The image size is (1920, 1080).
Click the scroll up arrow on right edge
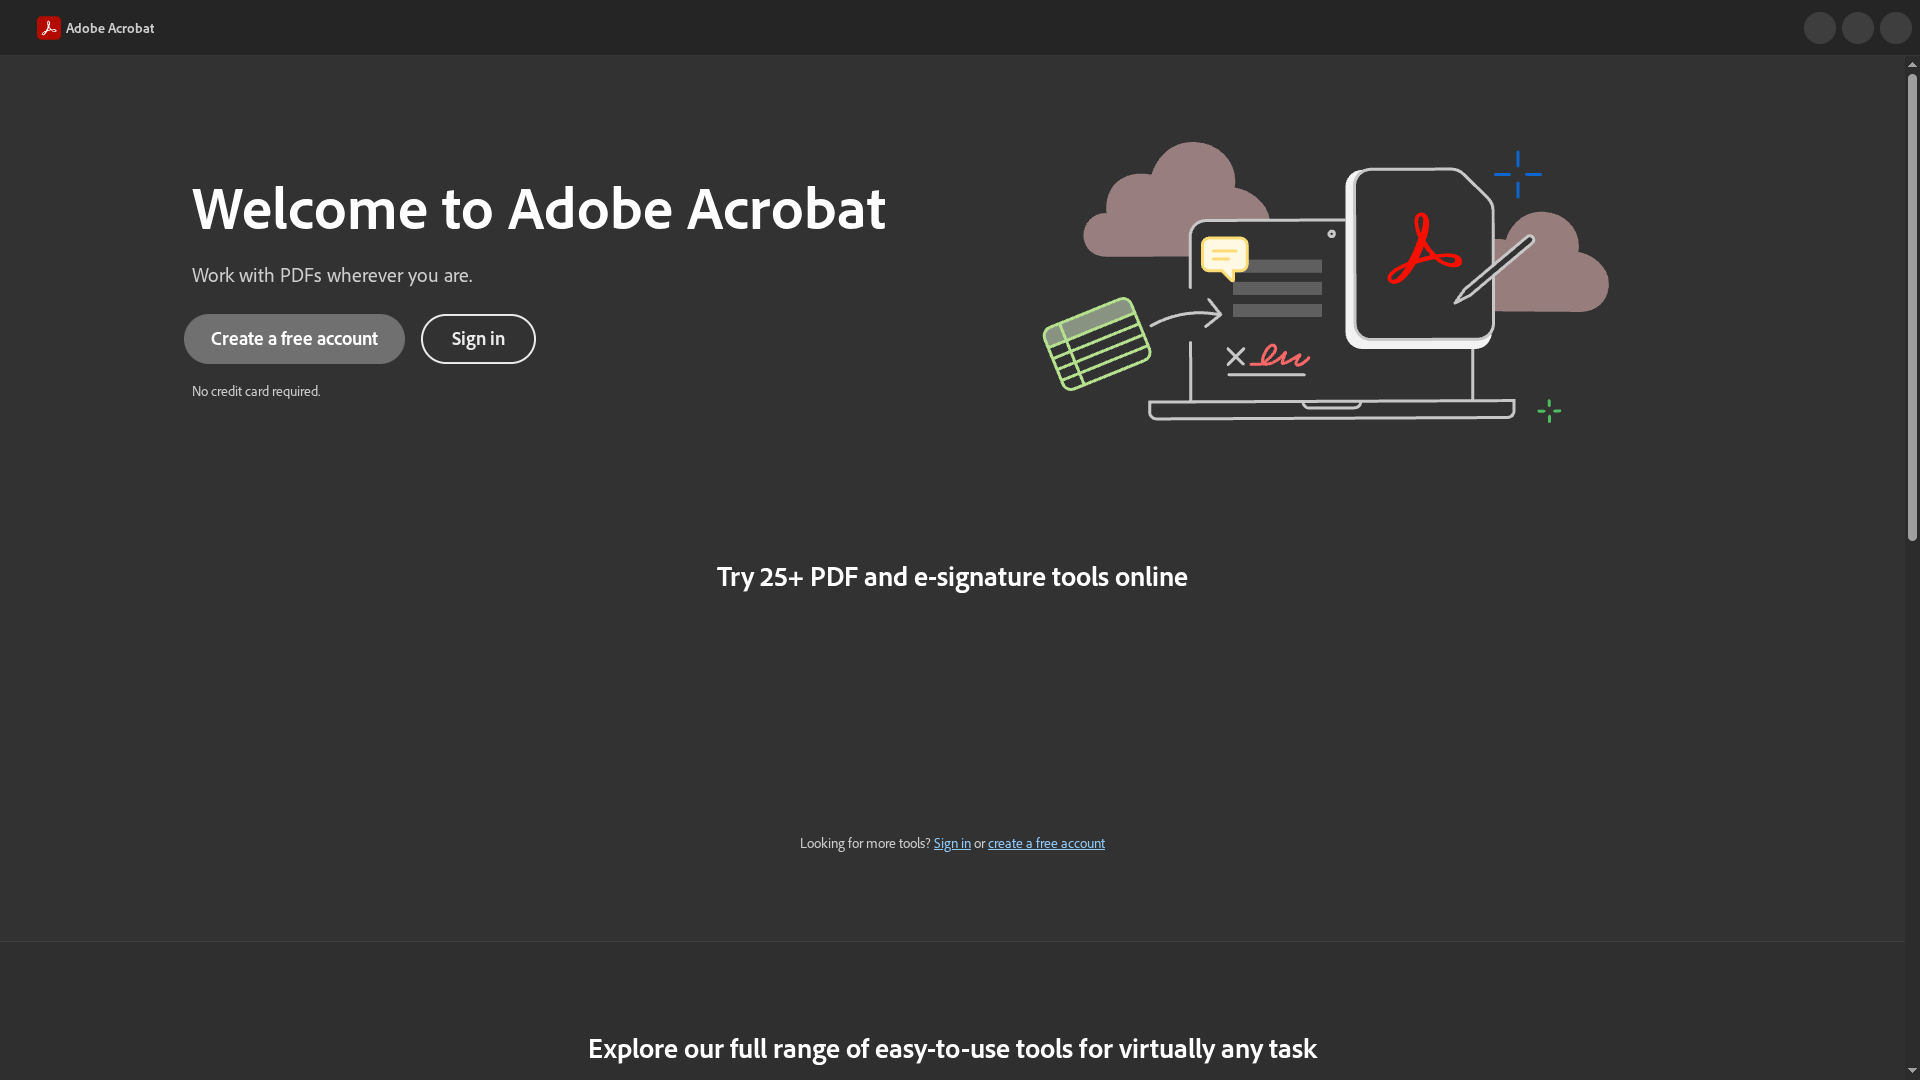coord(1911,63)
